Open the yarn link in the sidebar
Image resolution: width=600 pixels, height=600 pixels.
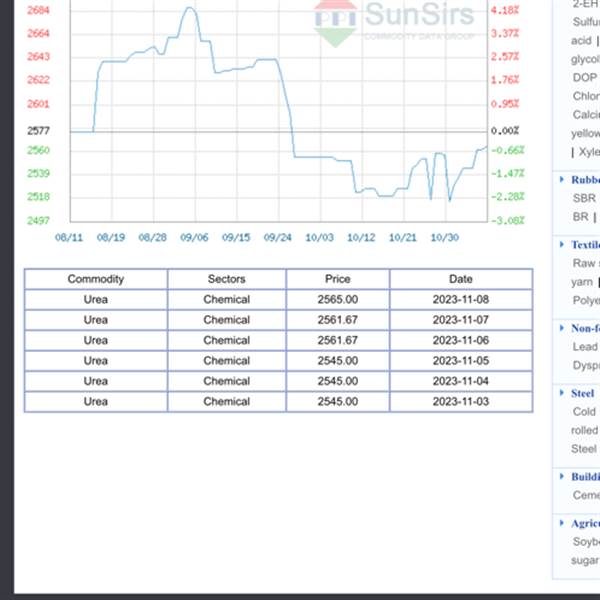pyautogui.click(x=582, y=282)
